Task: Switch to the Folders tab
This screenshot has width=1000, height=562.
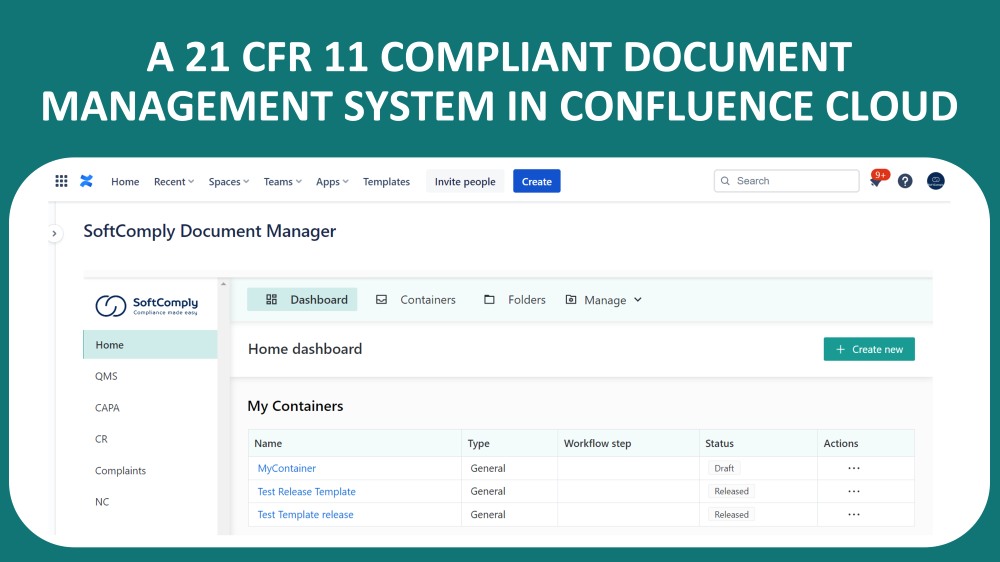Action: click(515, 299)
